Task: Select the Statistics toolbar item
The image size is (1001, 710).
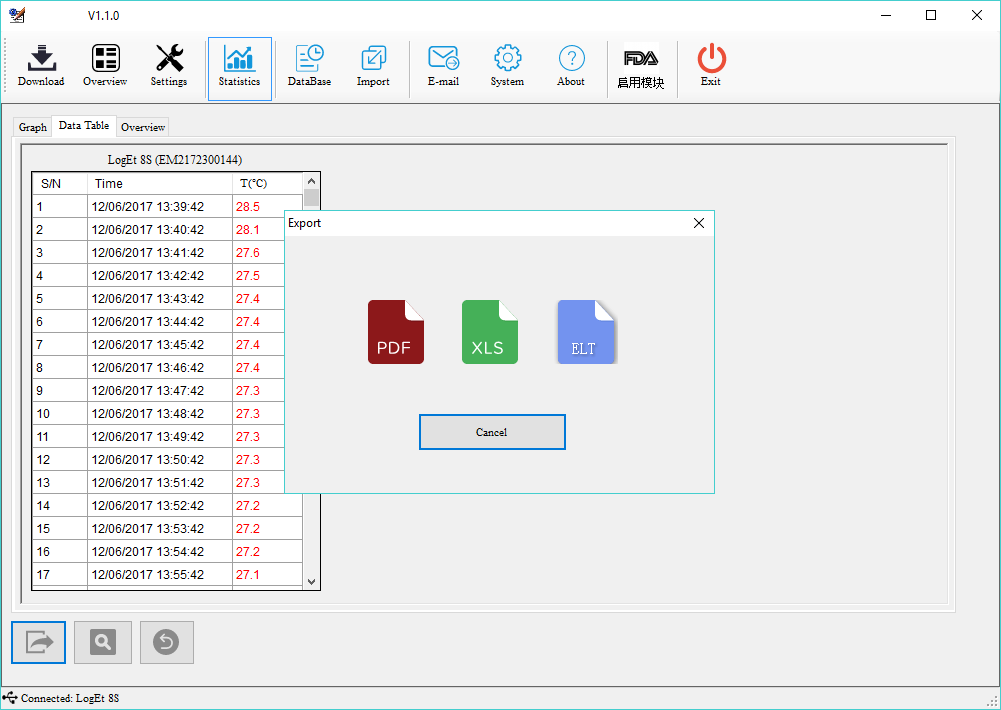Action: (x=239, y=67)
